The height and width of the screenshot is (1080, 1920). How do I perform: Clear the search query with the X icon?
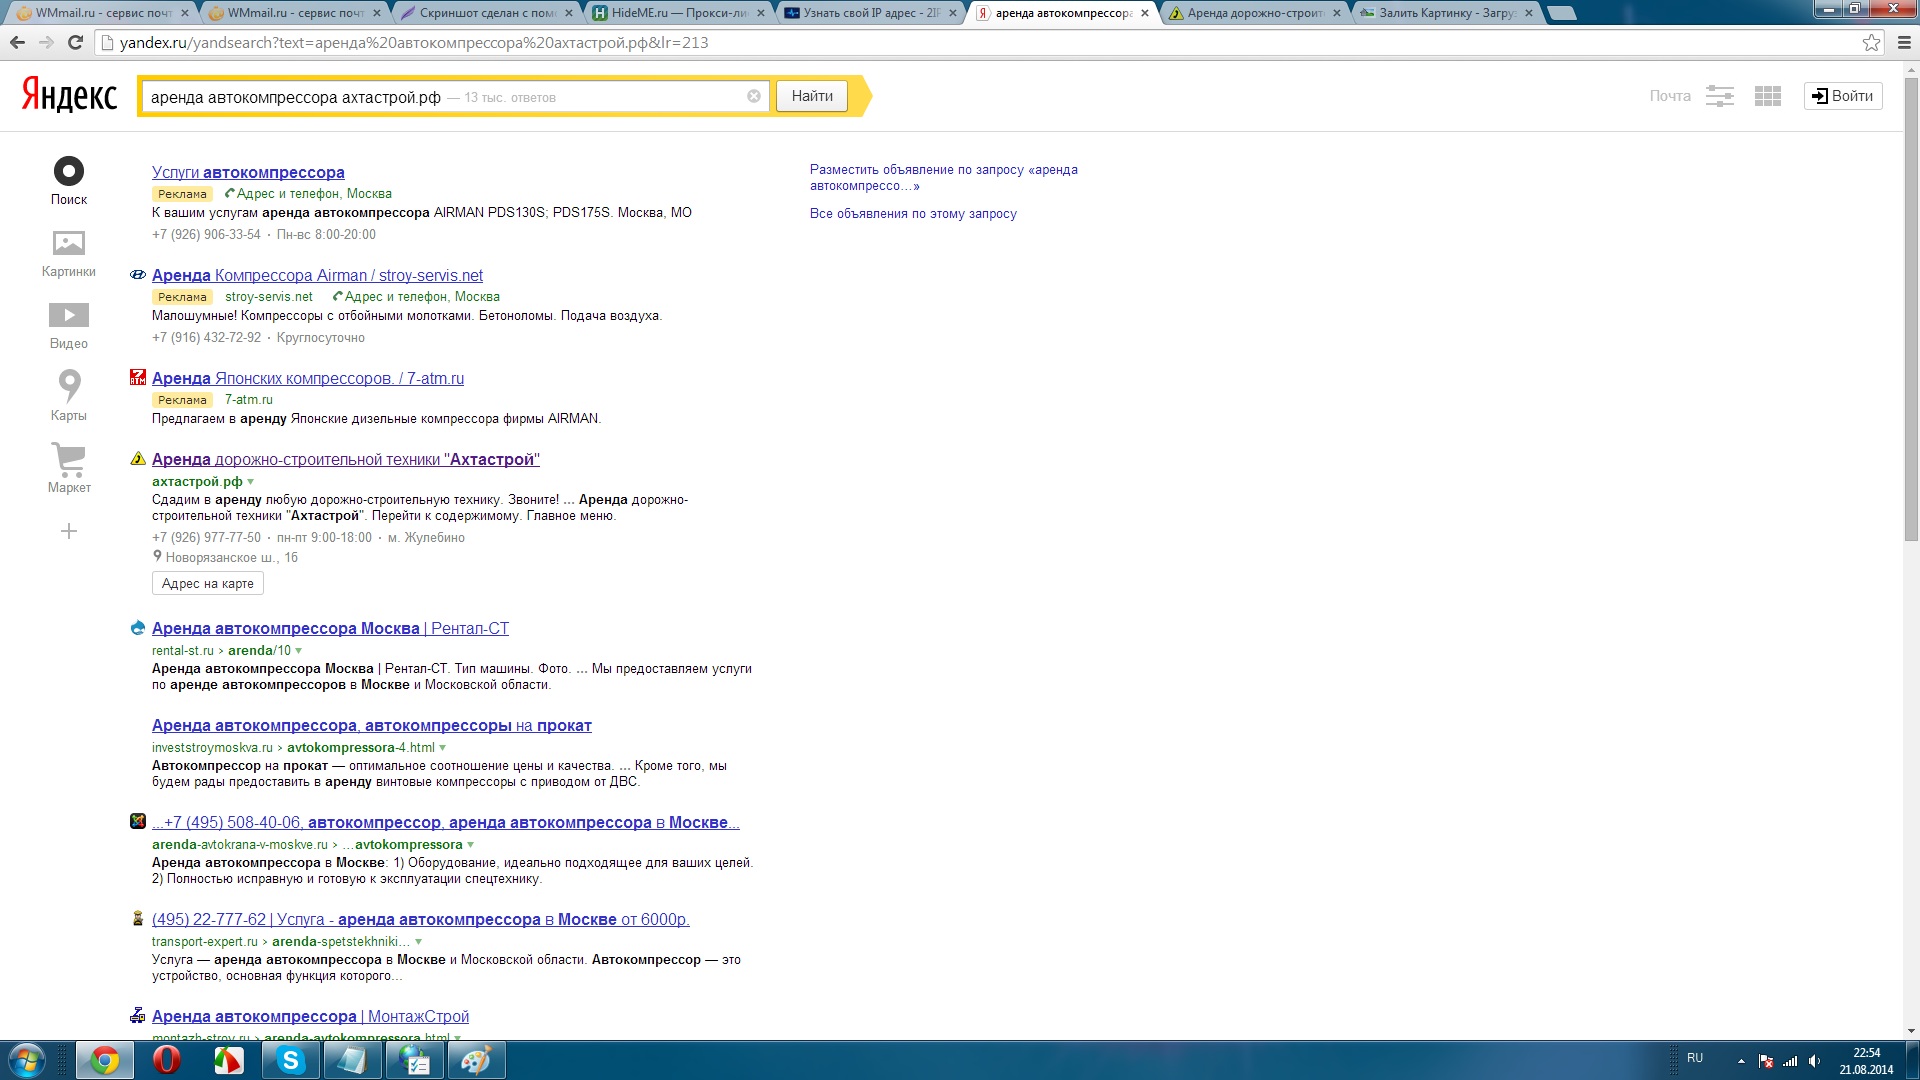pos(754,96)
